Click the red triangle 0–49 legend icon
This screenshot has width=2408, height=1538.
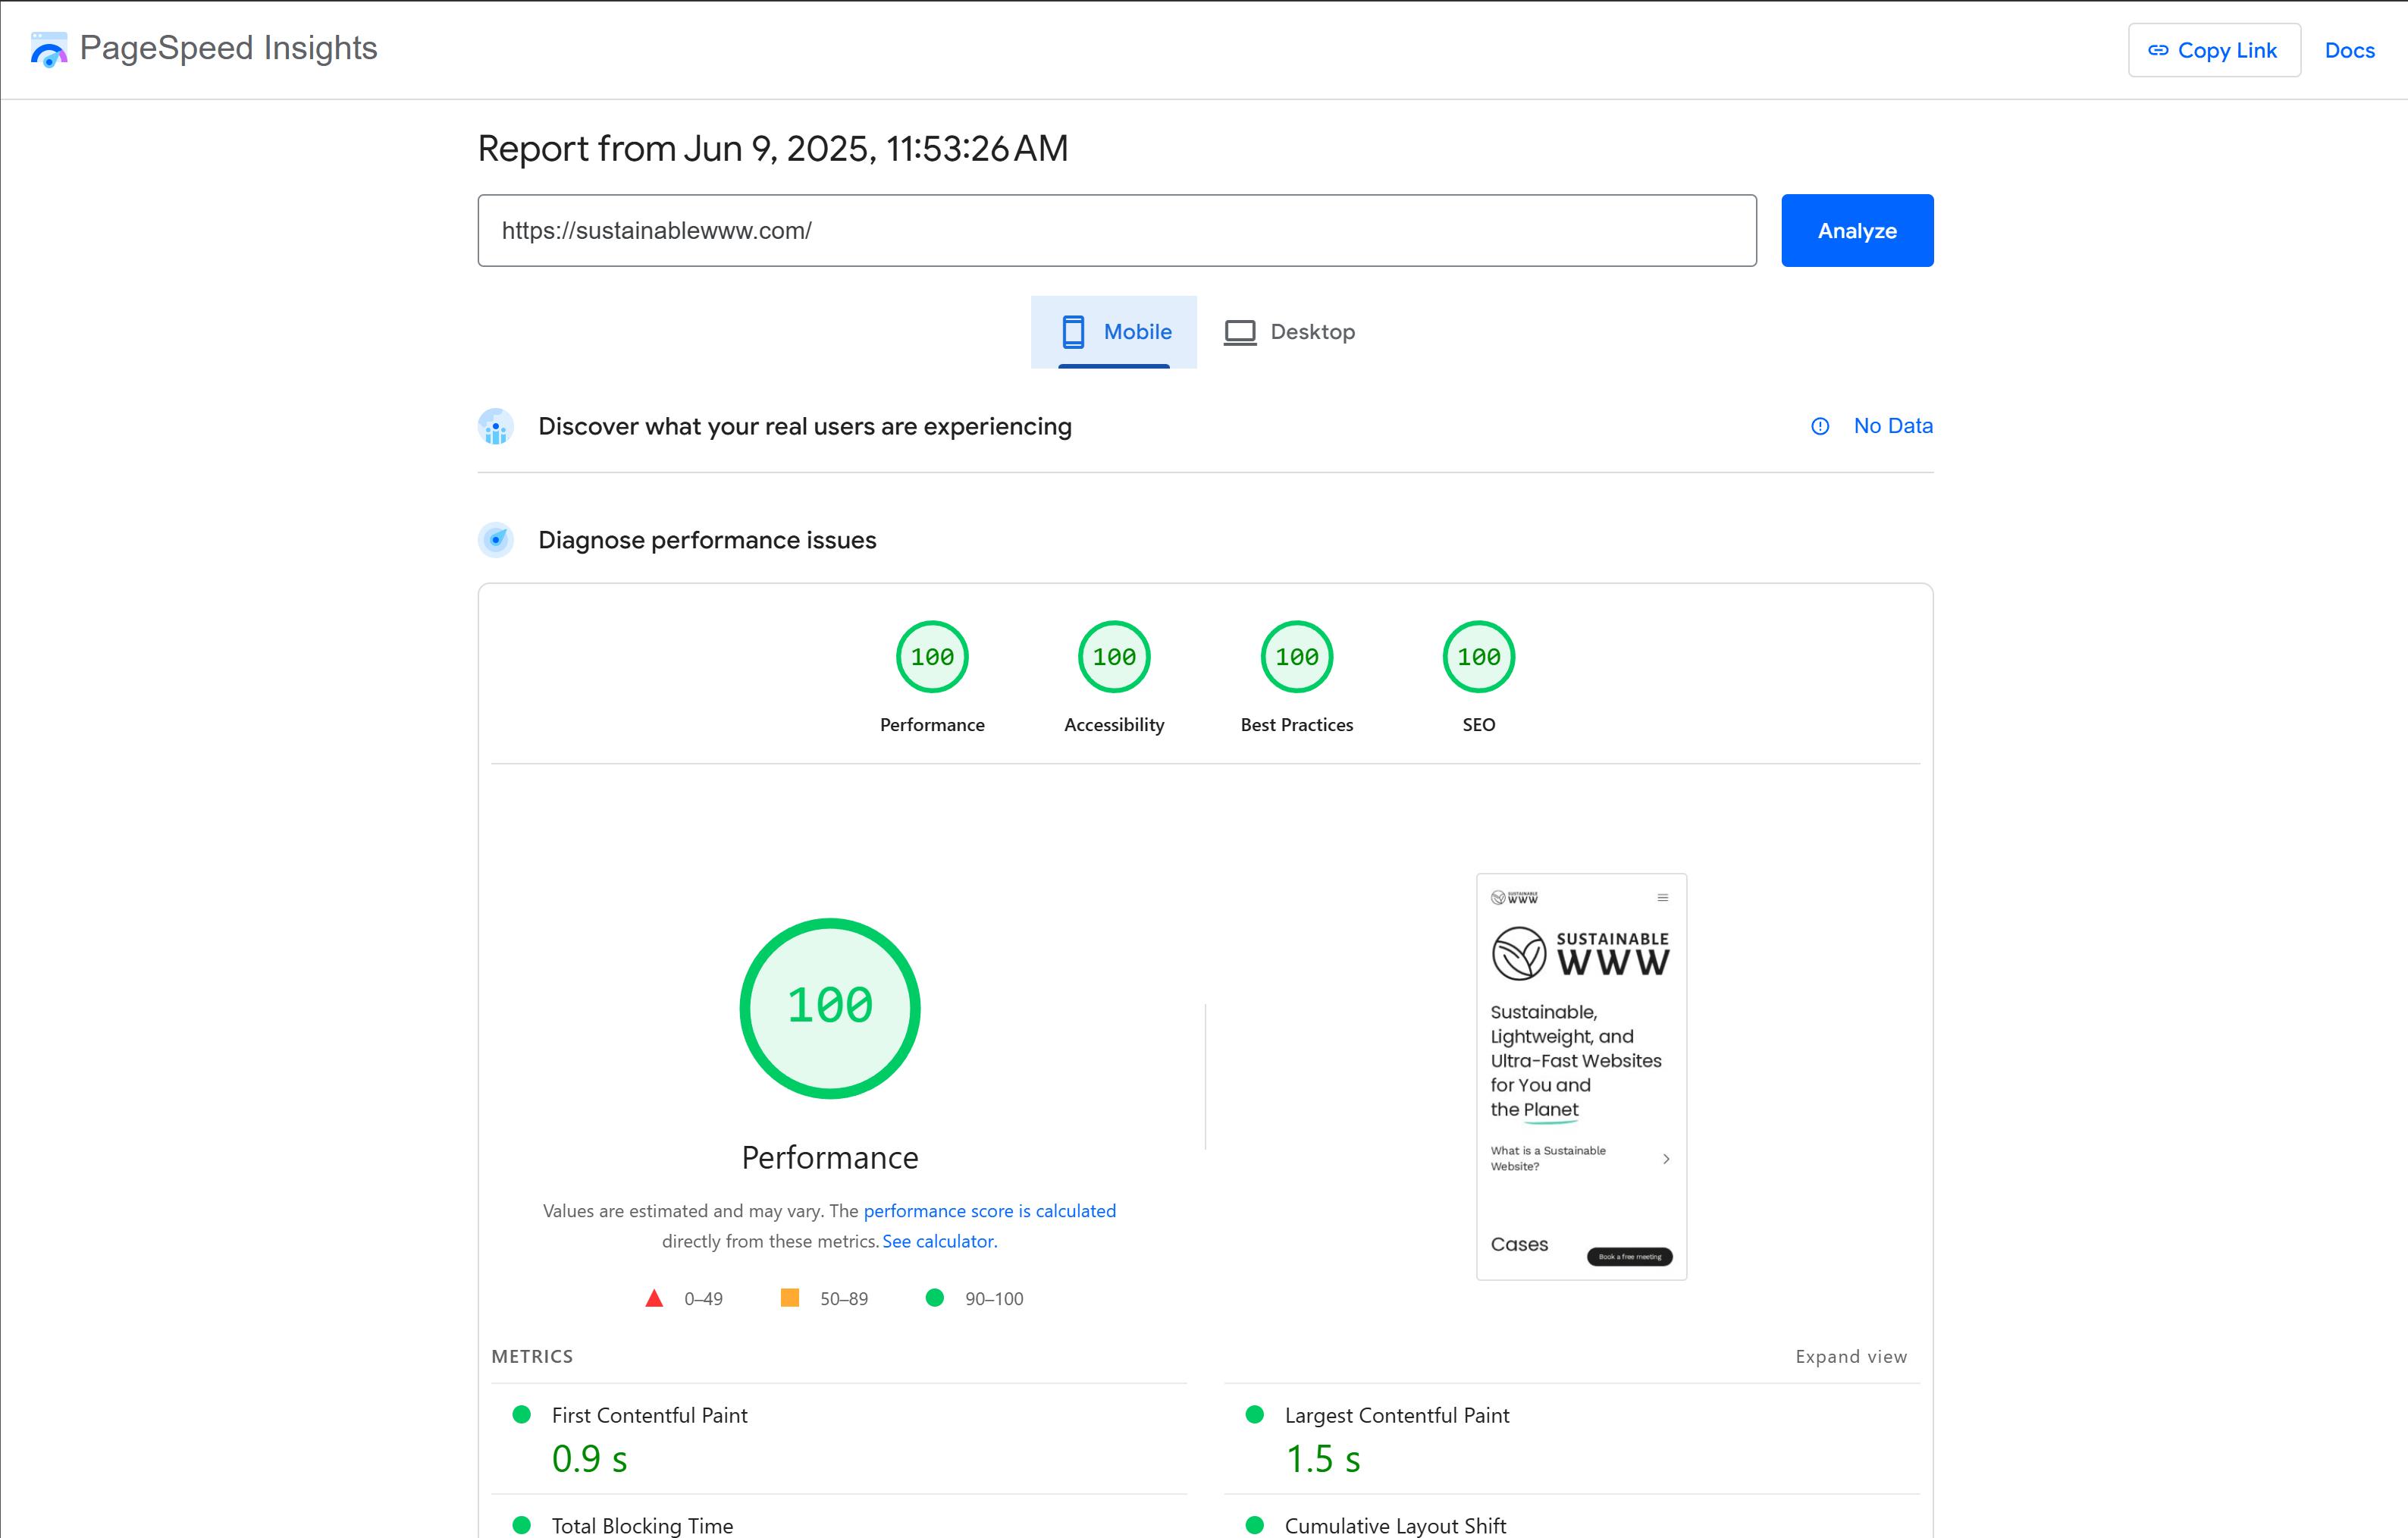tap(654, 1298)
